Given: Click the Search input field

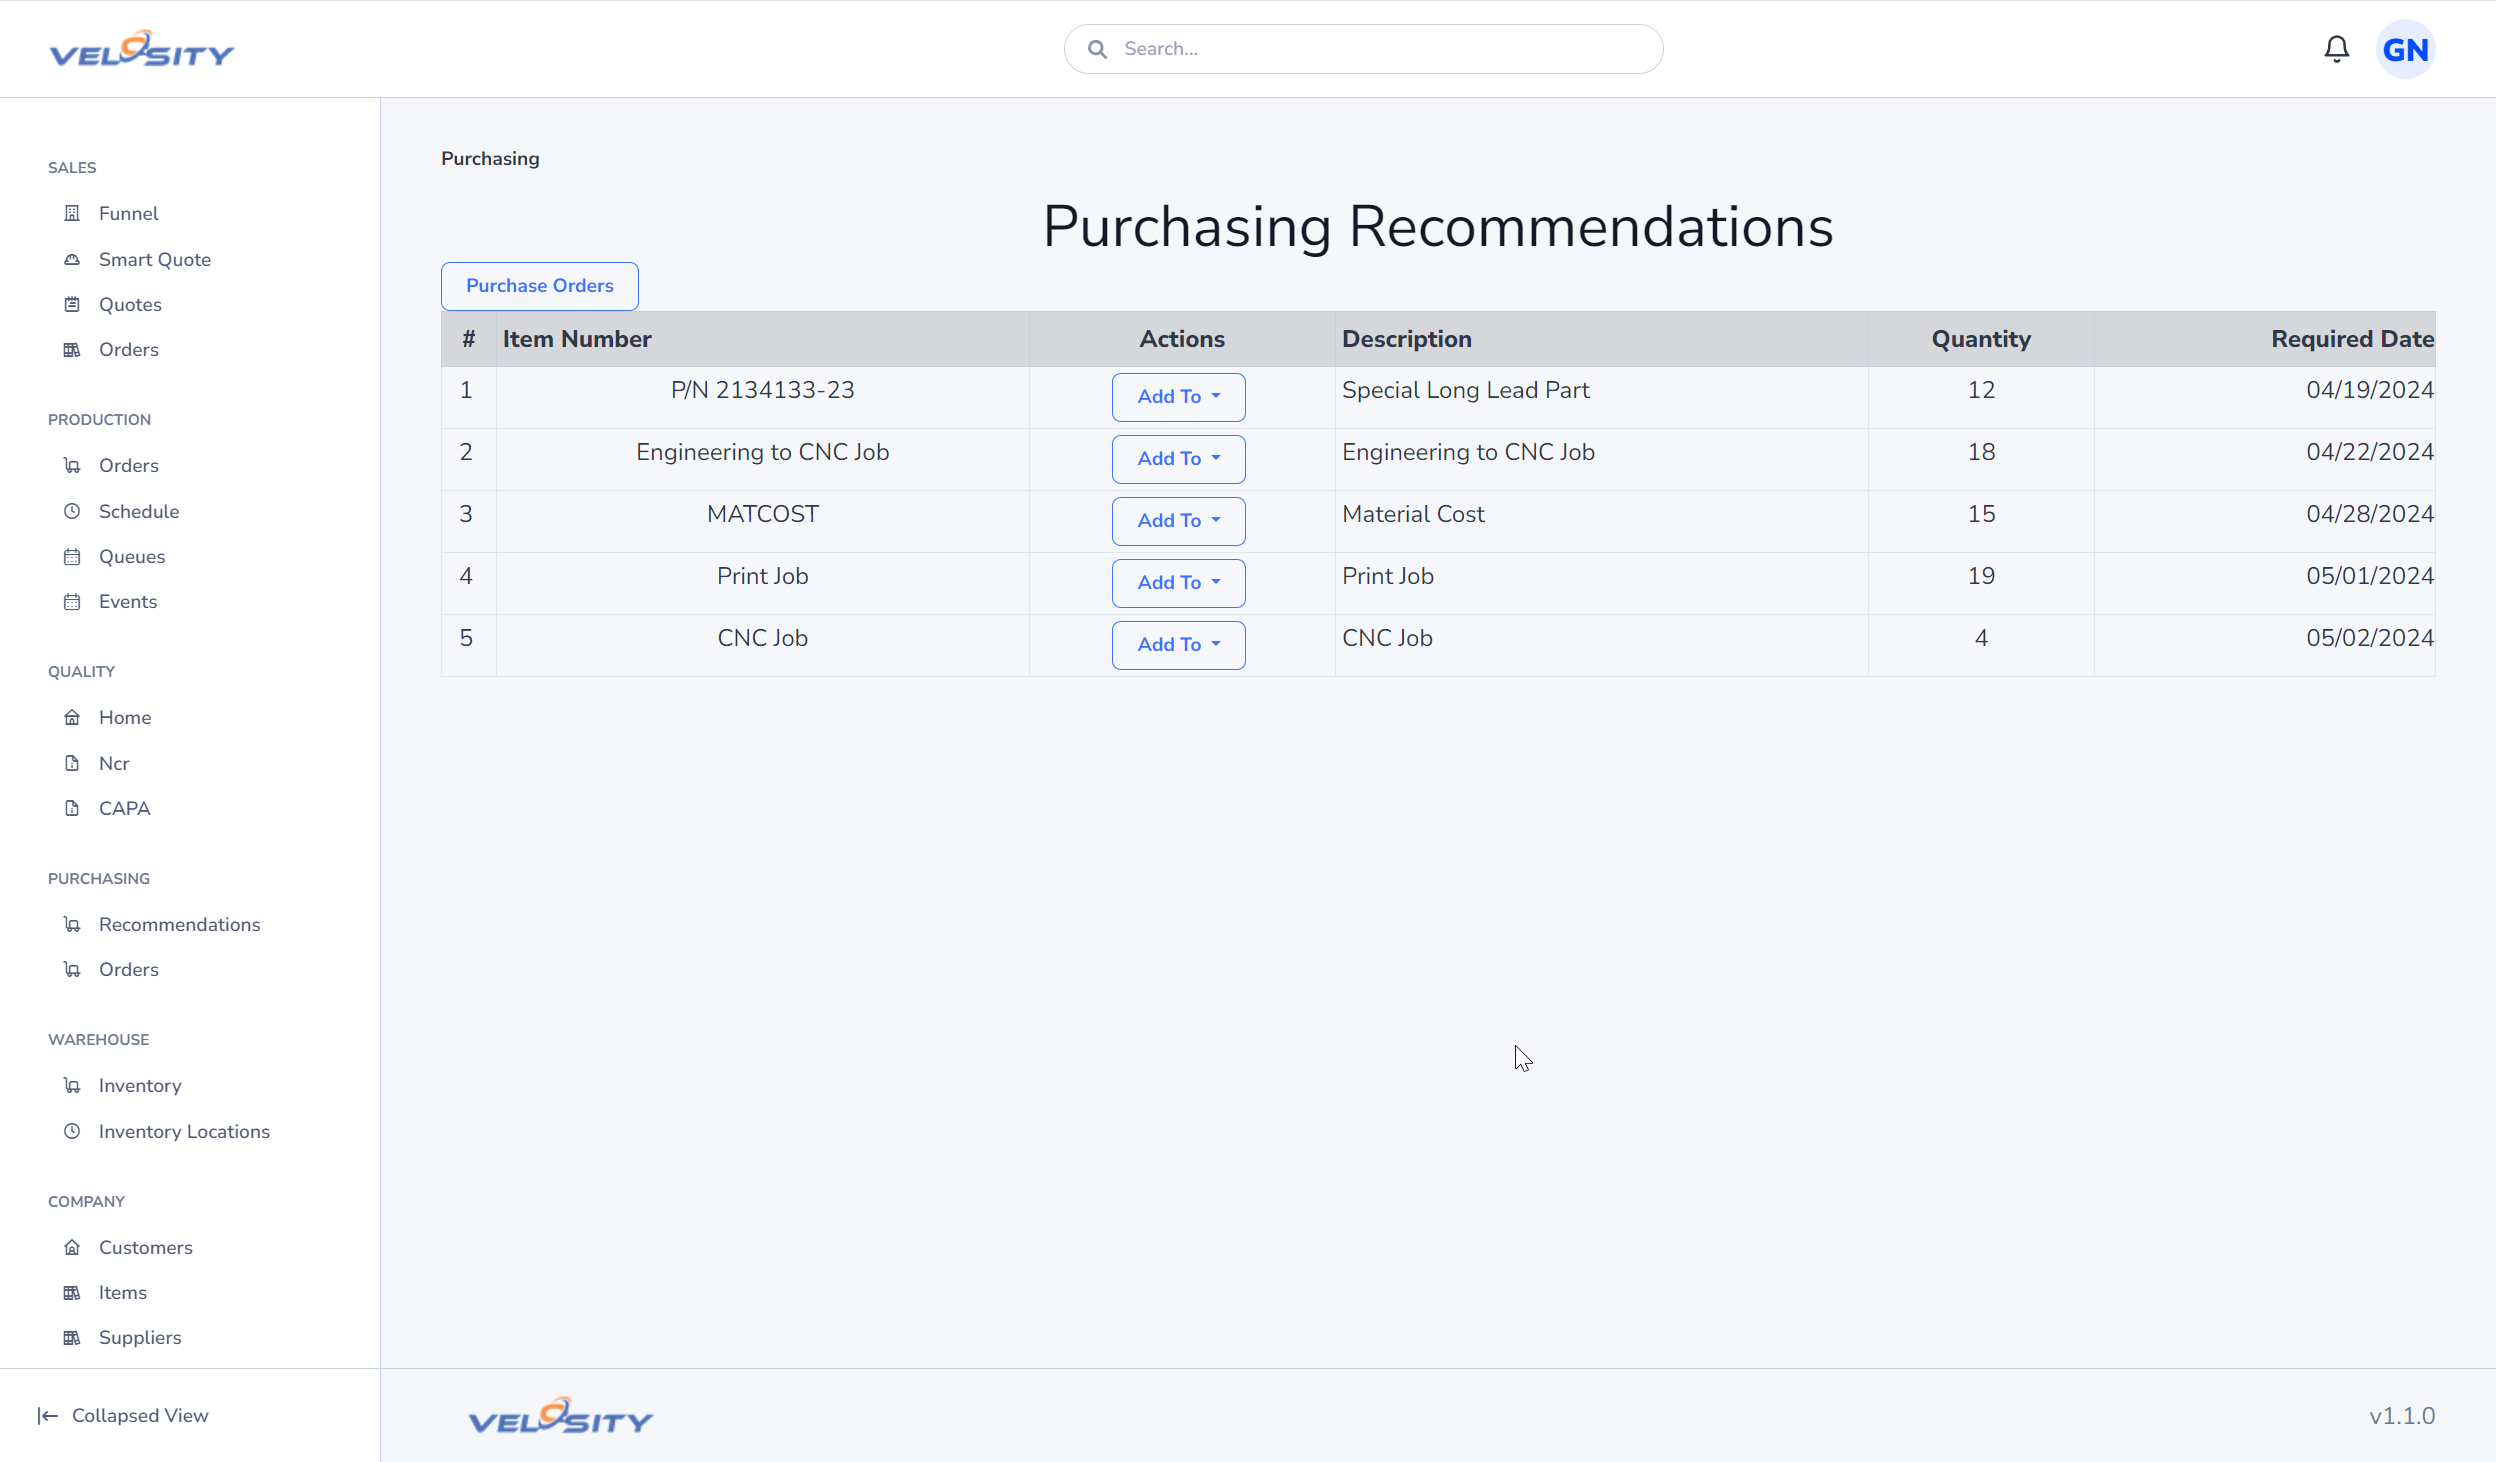Looking at the screenshot, I should tap(1363, 47).
